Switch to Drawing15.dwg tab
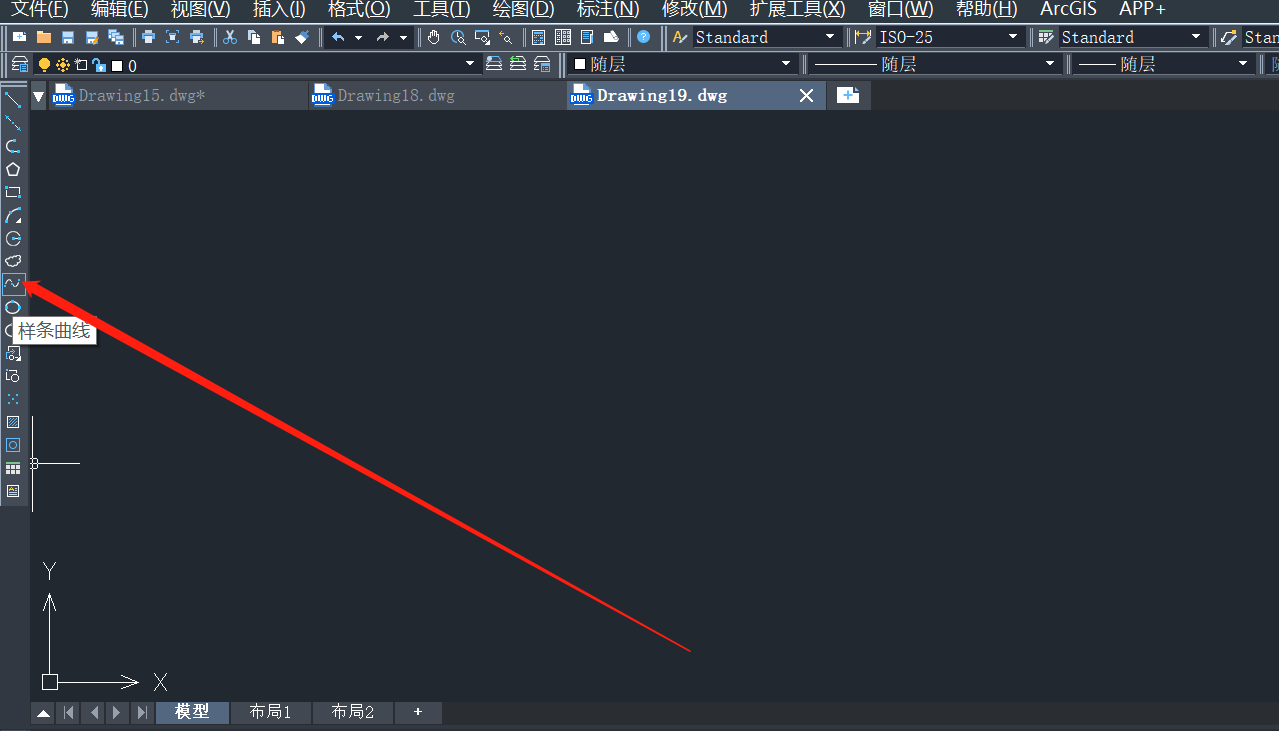The height and width of the screenshot is (731, 1279). 178,96
